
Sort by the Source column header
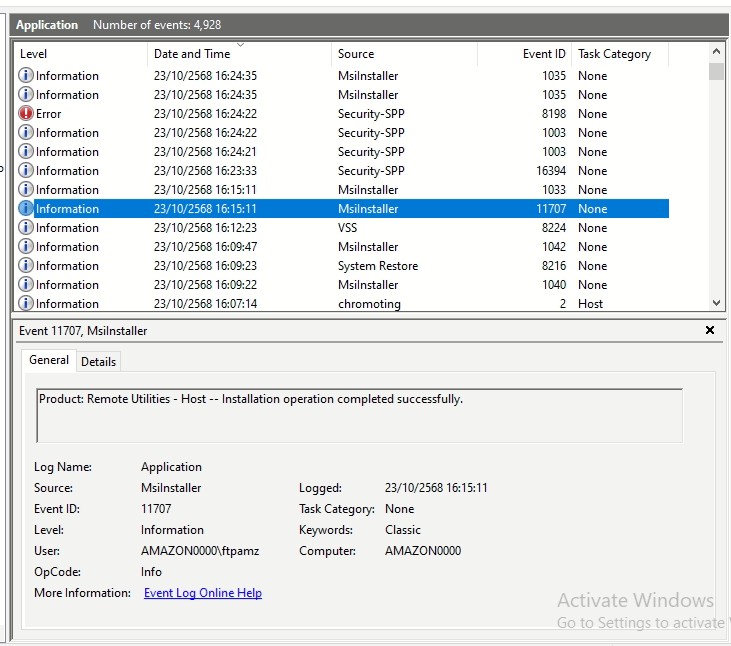(404, 54)
